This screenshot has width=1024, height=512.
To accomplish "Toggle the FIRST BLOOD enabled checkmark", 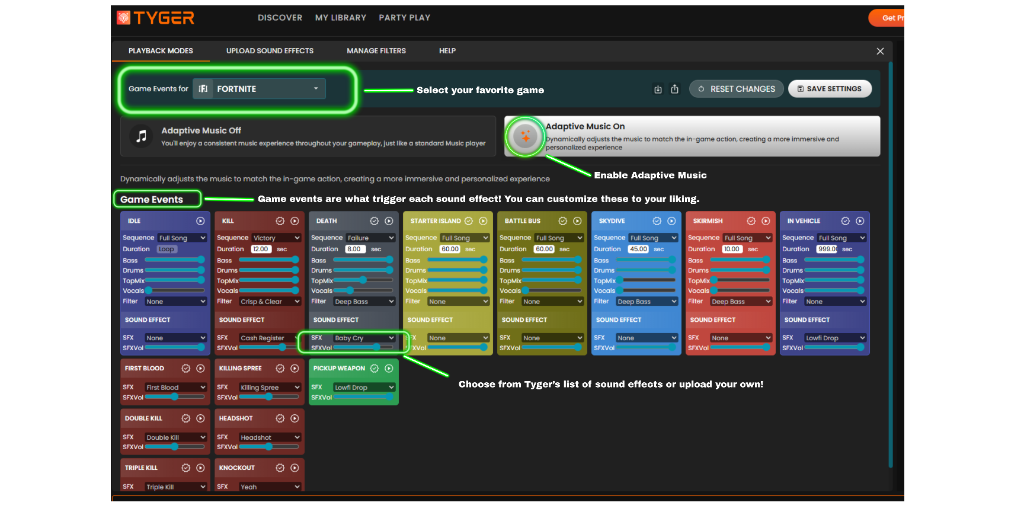I will point(186,368).
